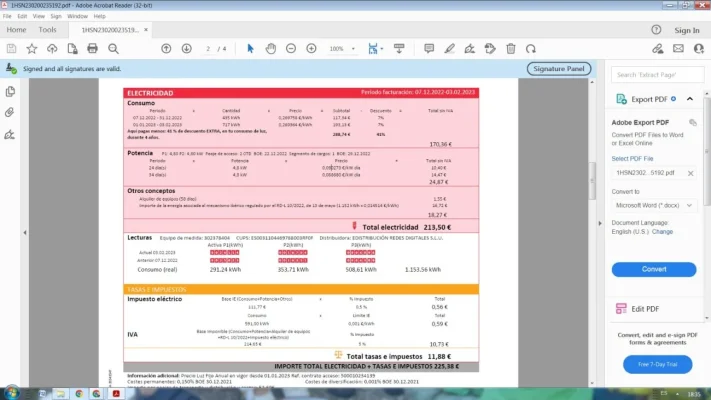Screen dimensions: 711x400
Task: Go to the next page
Action: point(187,49)
